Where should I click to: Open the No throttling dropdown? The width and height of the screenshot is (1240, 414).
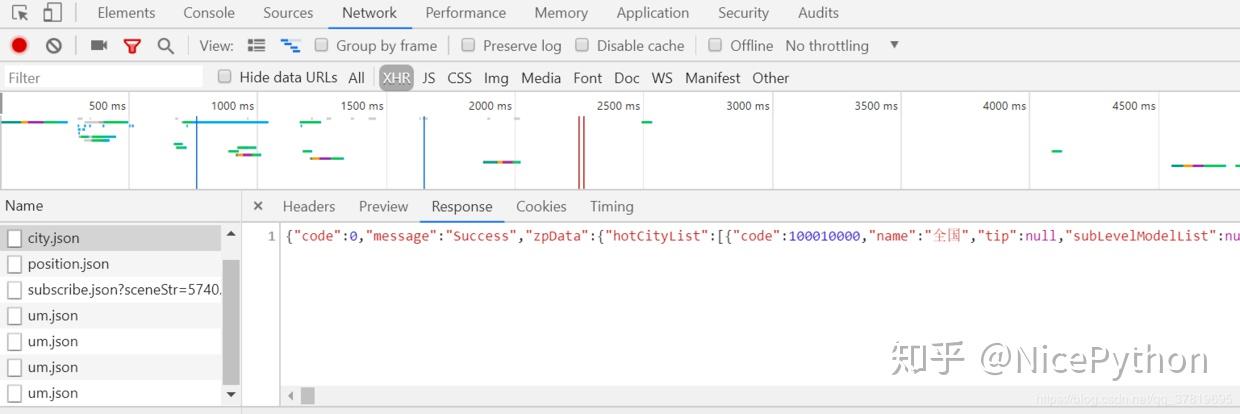[x=842, y=45]
